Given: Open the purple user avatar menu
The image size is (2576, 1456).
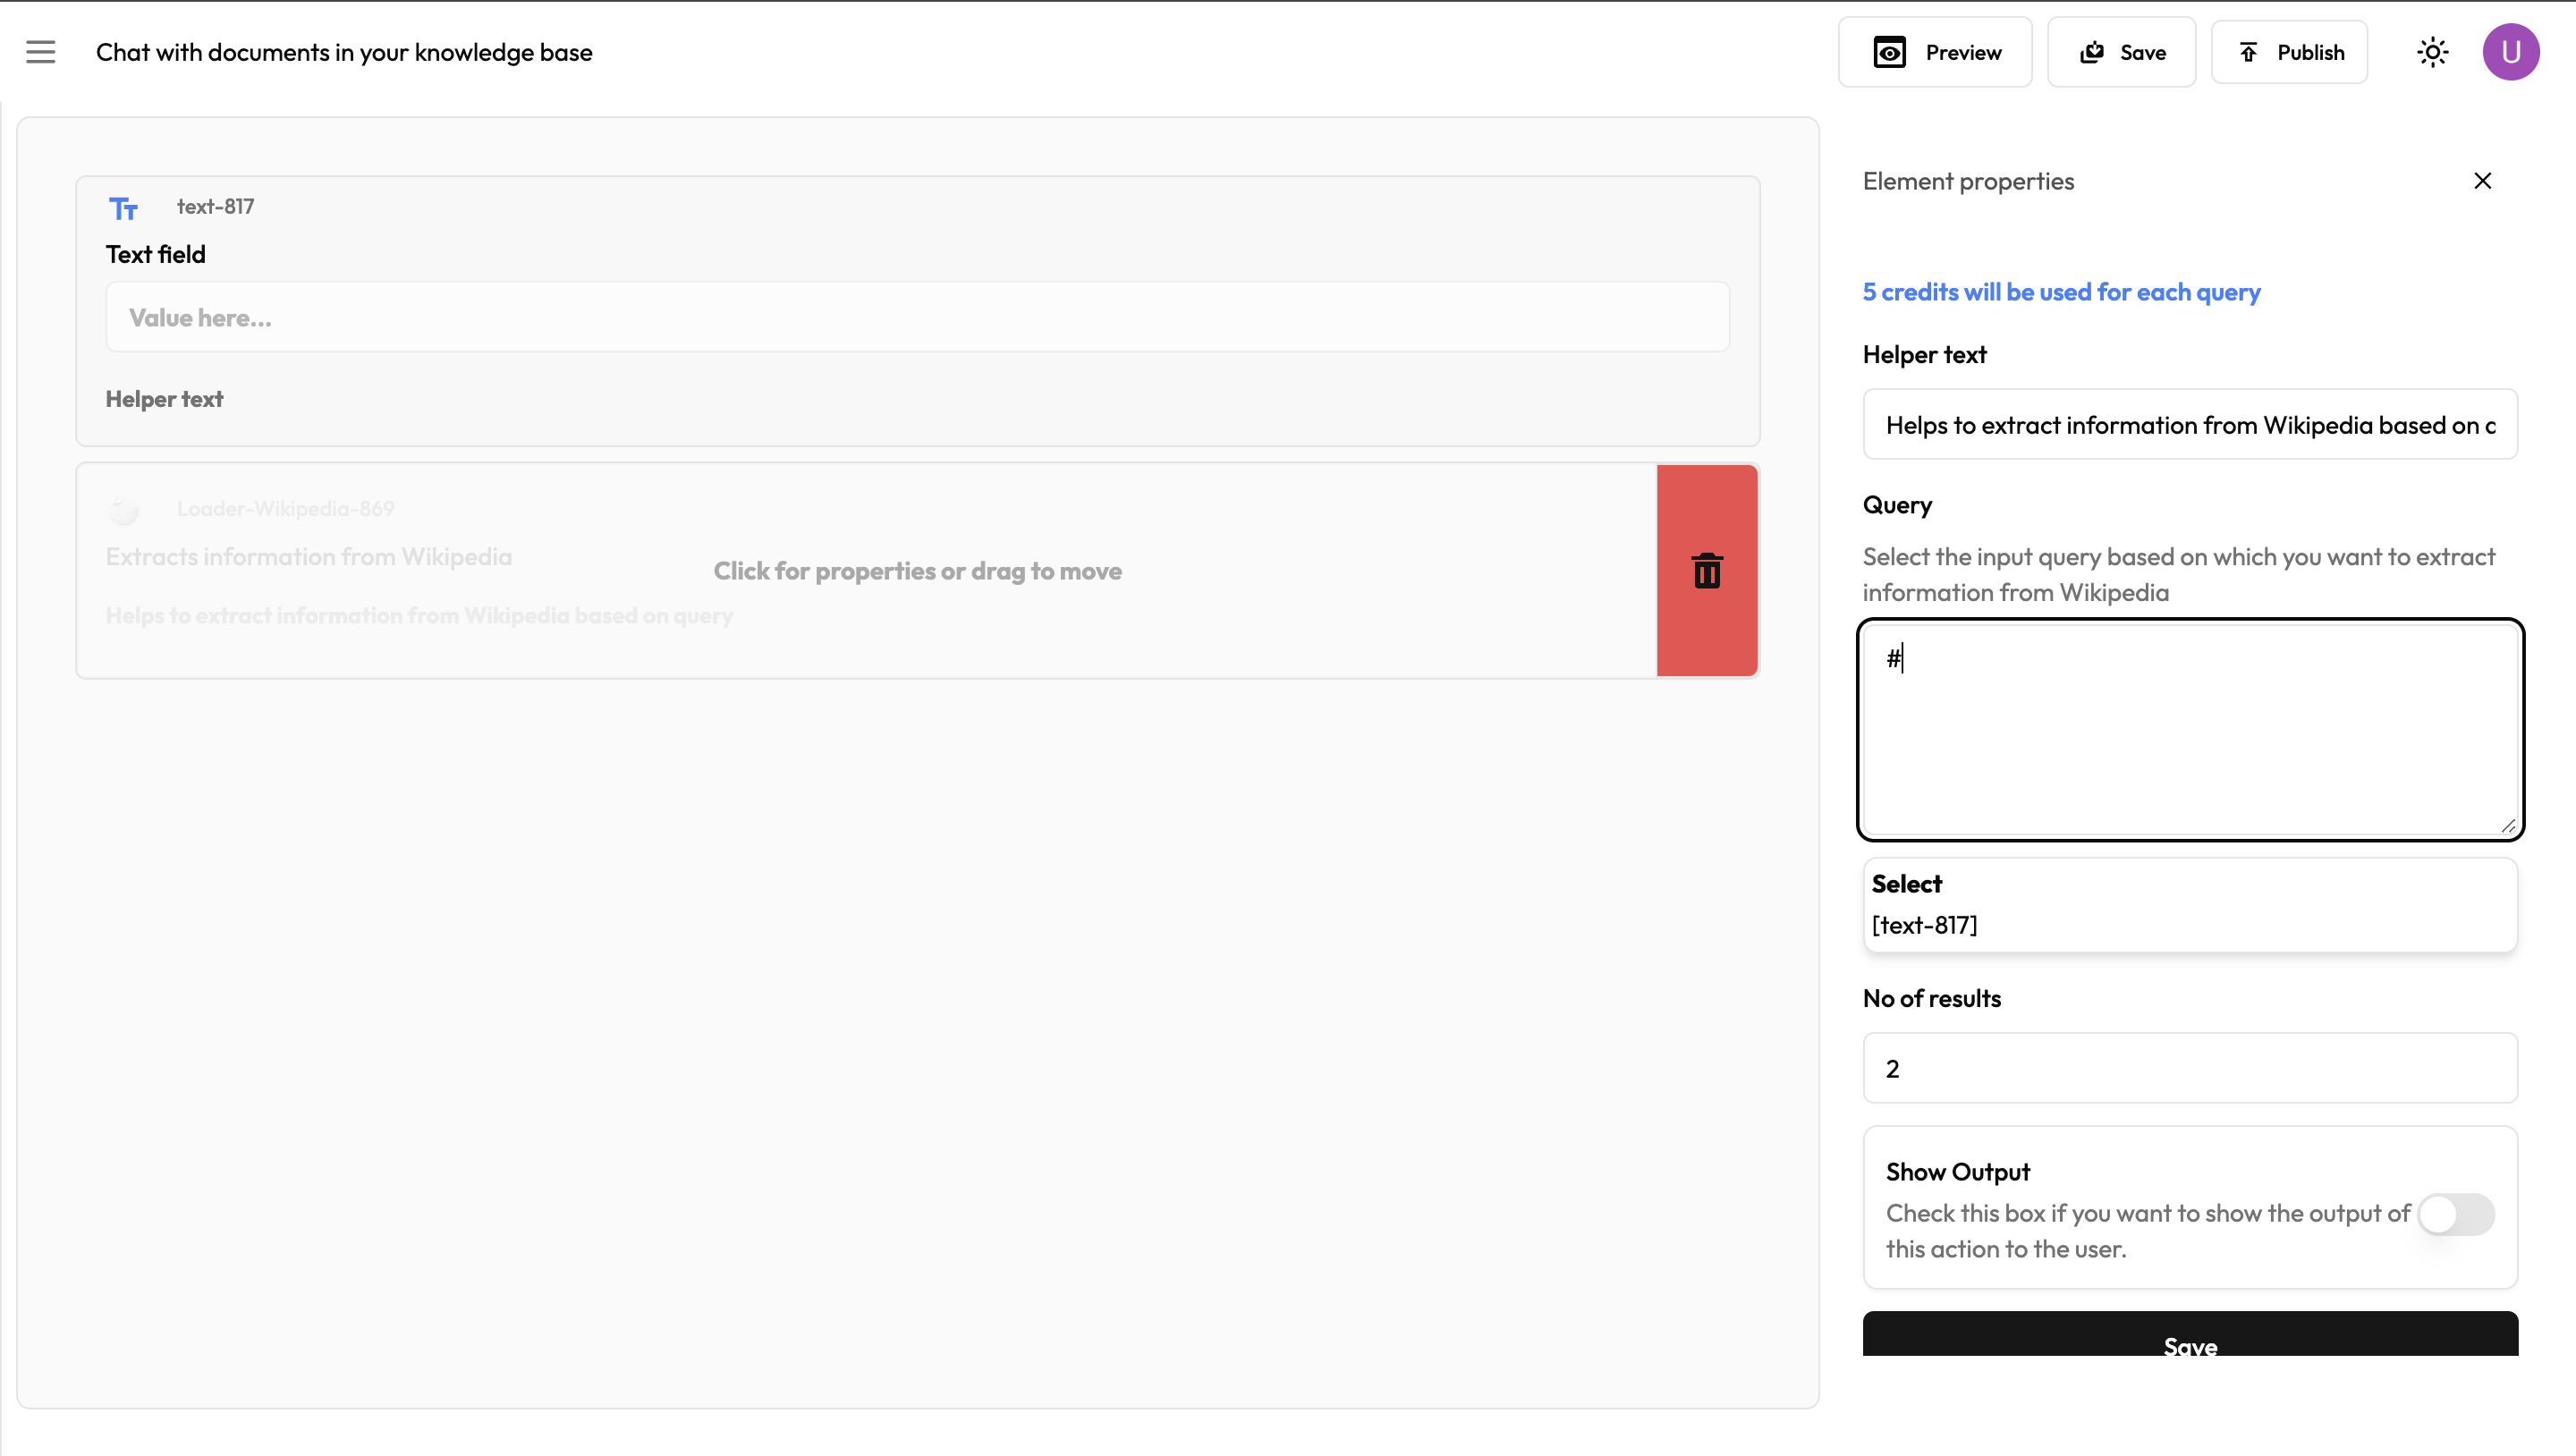Looking at the screenshot, I should [2510, 52].
